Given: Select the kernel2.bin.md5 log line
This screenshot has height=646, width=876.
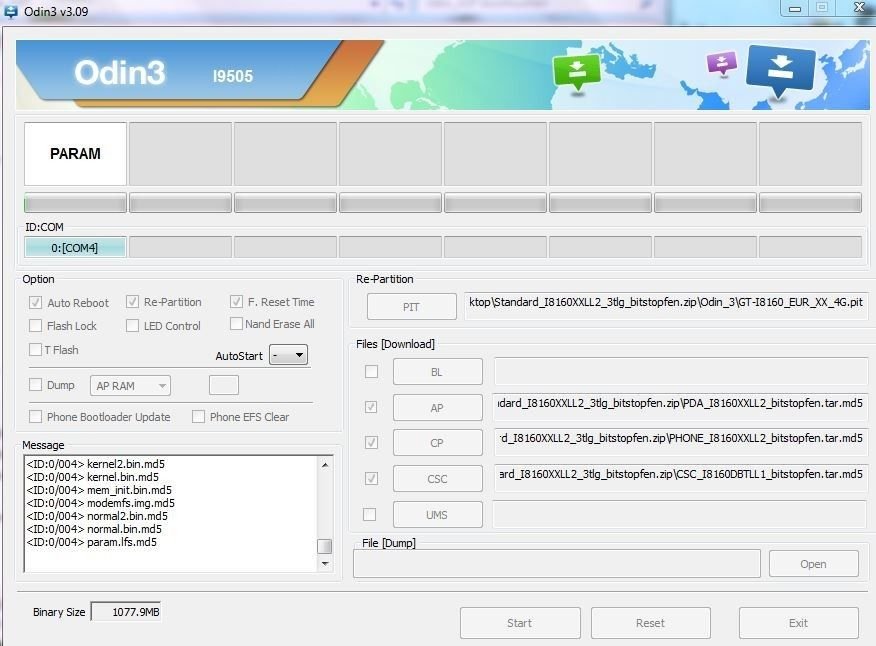Looking at the screenshot, I should [96, 464].
